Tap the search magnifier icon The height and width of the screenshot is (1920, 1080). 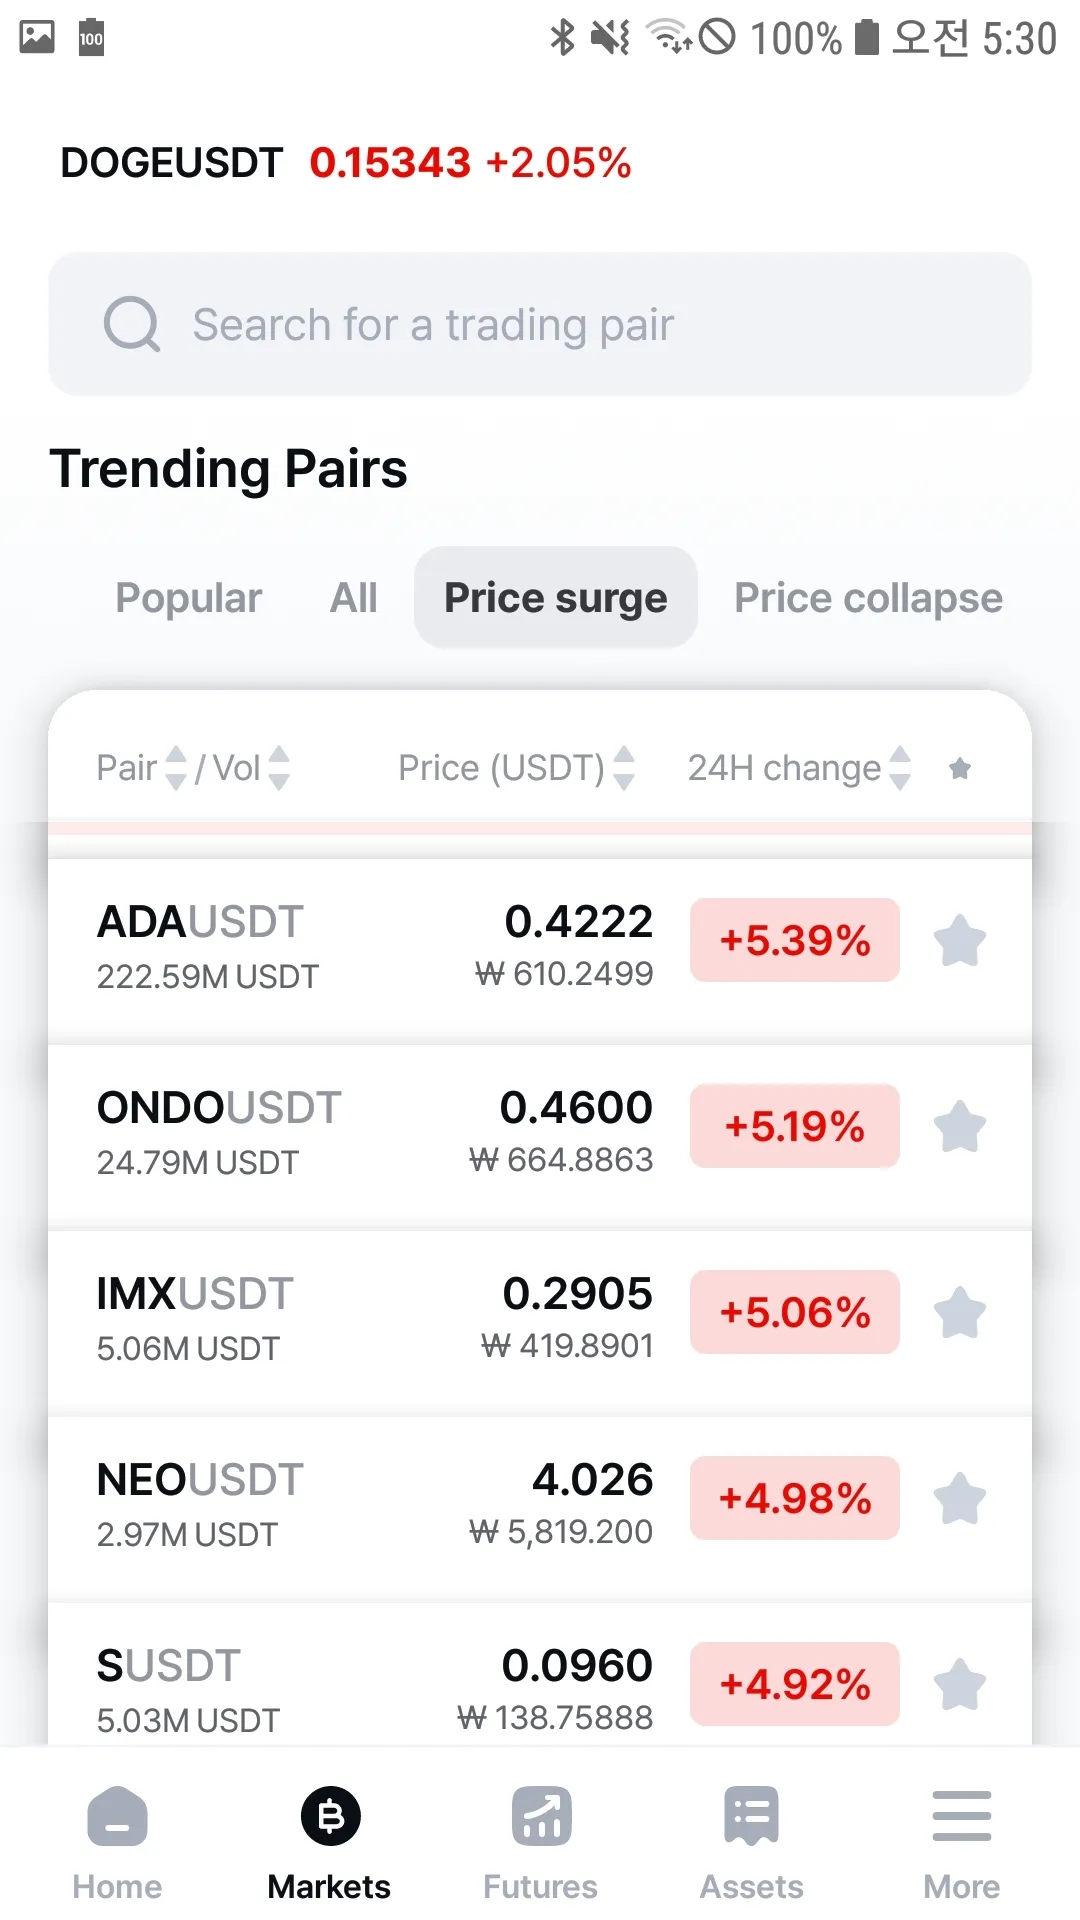132,324
